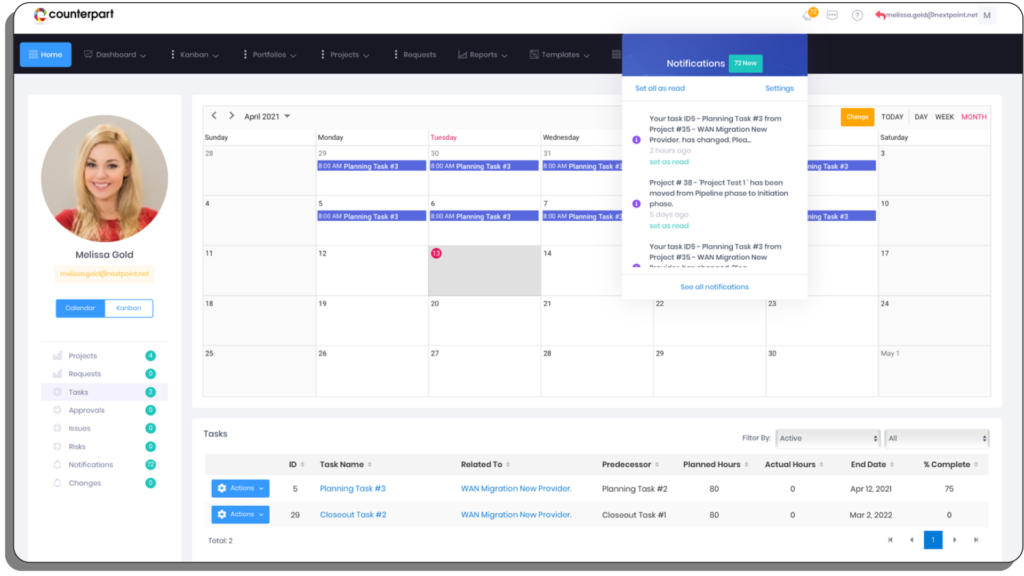Click Melissa Gold's profile photo
Viewport: 1024px width, 576px height.
(104, 178)
